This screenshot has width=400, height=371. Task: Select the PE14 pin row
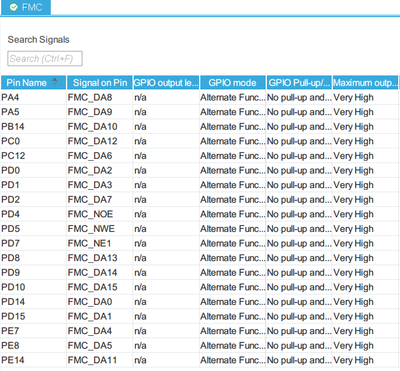tap(199, 360)
